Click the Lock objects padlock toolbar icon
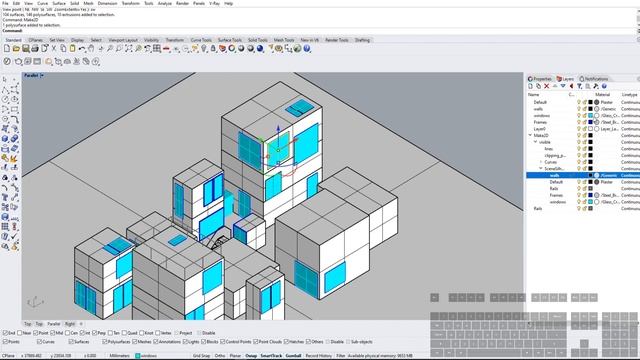The height and width of the screenshot is (360, 640). coord(213,49)
